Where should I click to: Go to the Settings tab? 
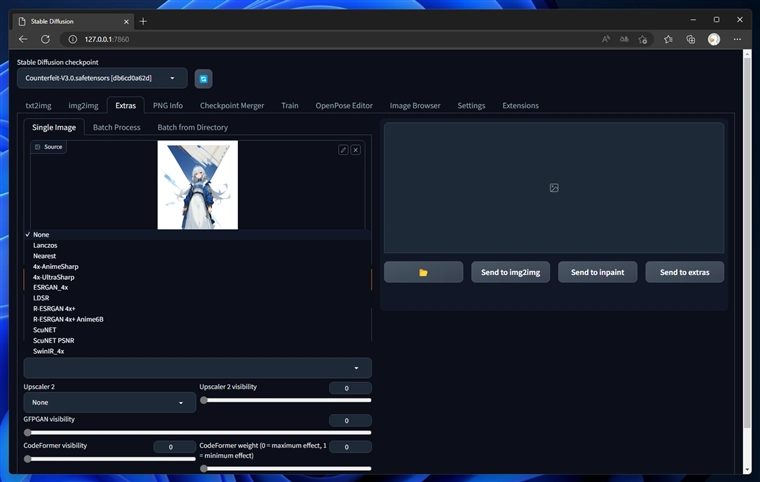click(471, 105)
